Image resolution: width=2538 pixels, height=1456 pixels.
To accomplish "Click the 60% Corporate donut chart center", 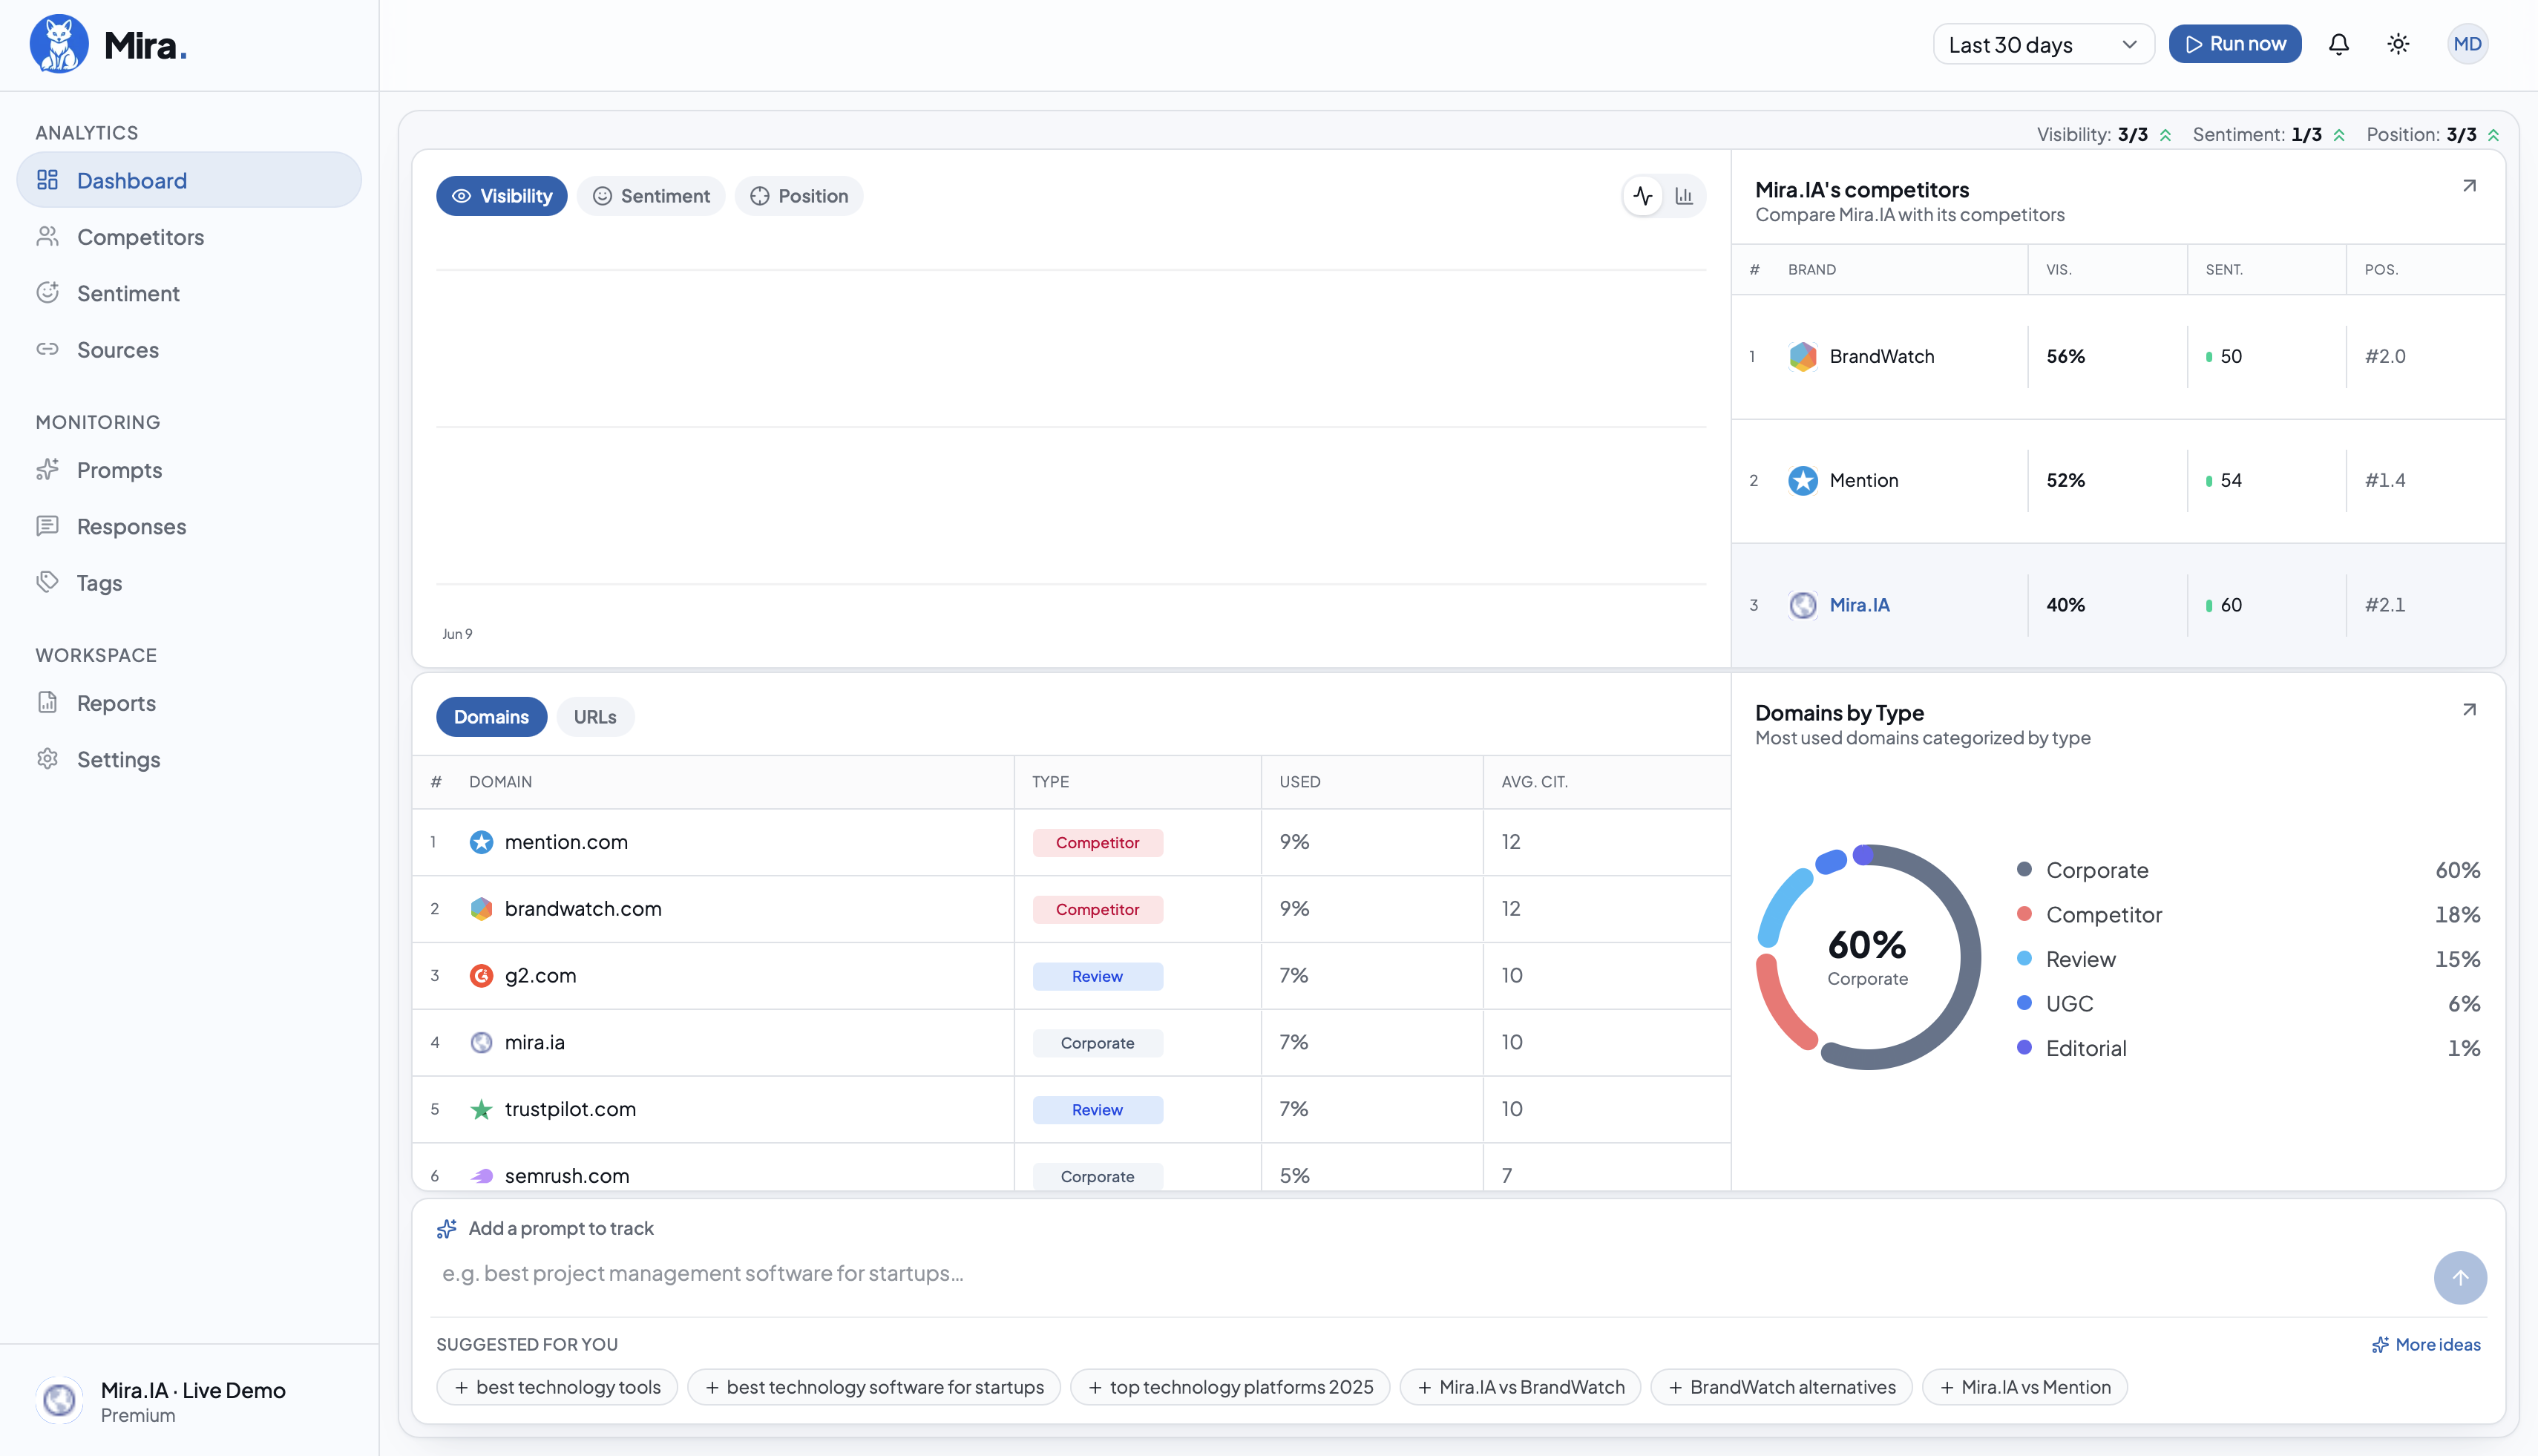I will pyautogui.click(x=1867, y=957).
